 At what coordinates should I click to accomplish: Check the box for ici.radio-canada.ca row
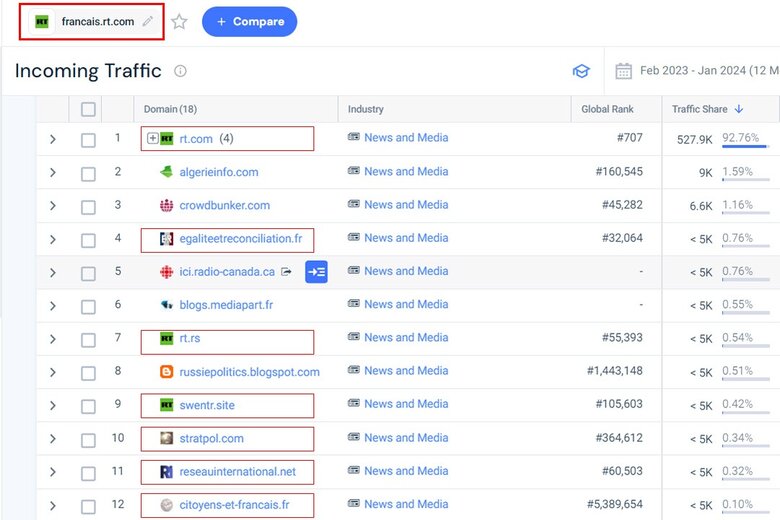[88, 273]
